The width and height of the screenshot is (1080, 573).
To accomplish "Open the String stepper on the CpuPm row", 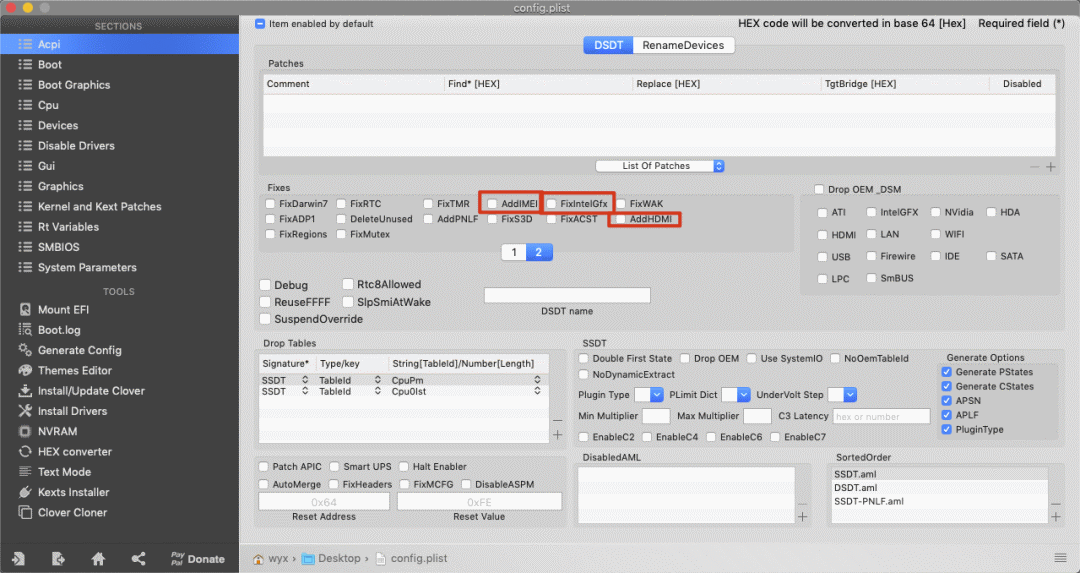I will point(537,380).
